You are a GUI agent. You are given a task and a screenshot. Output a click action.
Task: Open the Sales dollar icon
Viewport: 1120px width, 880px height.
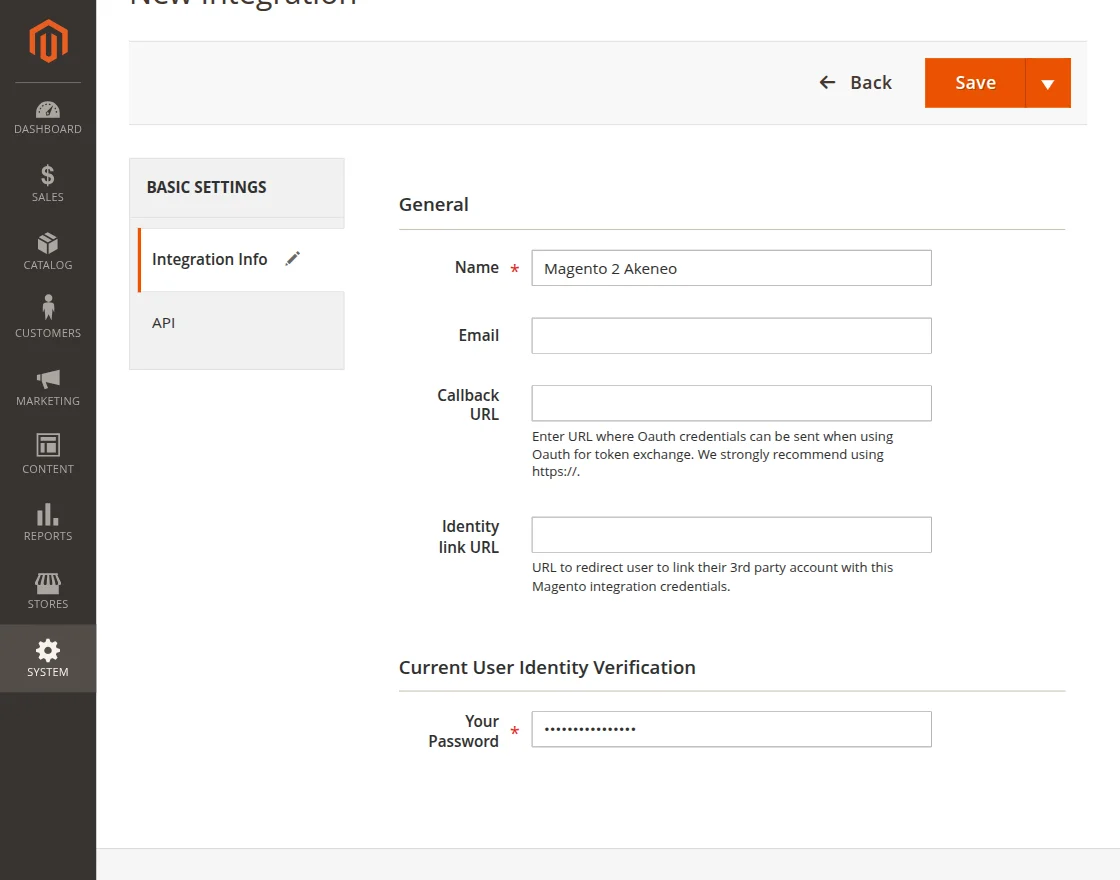48,176
